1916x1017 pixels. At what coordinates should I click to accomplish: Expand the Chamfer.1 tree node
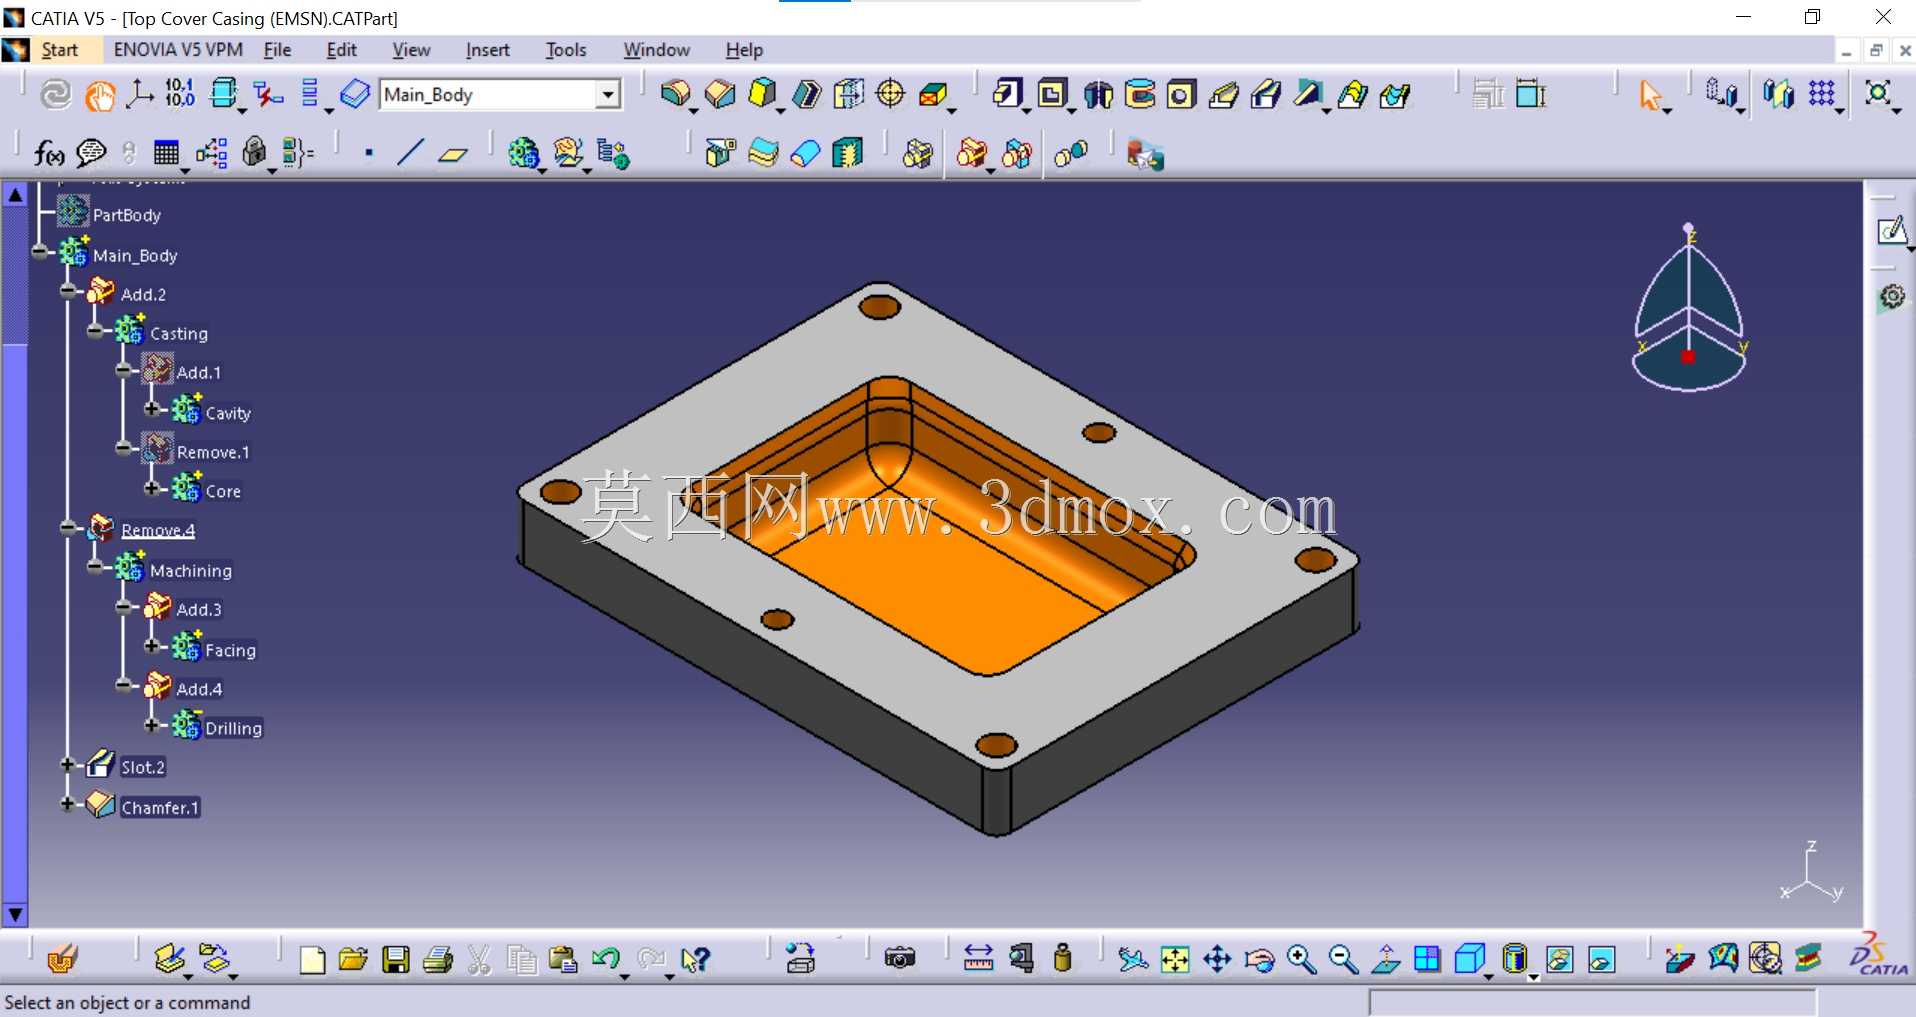click(68, 804)
